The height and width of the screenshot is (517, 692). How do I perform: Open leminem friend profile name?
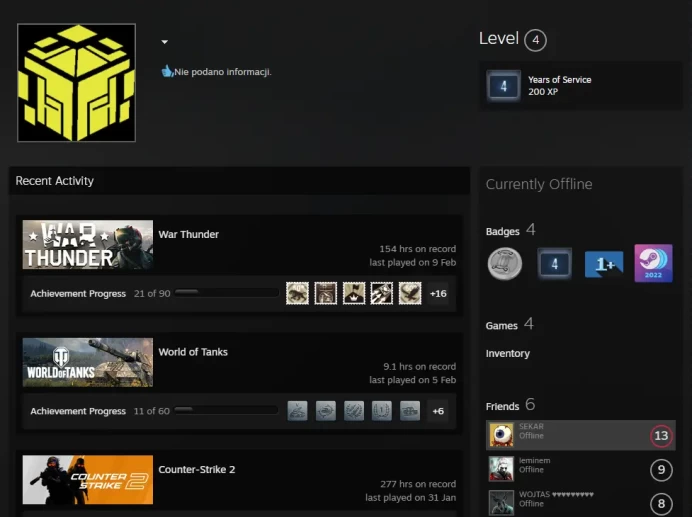[534, 460]
